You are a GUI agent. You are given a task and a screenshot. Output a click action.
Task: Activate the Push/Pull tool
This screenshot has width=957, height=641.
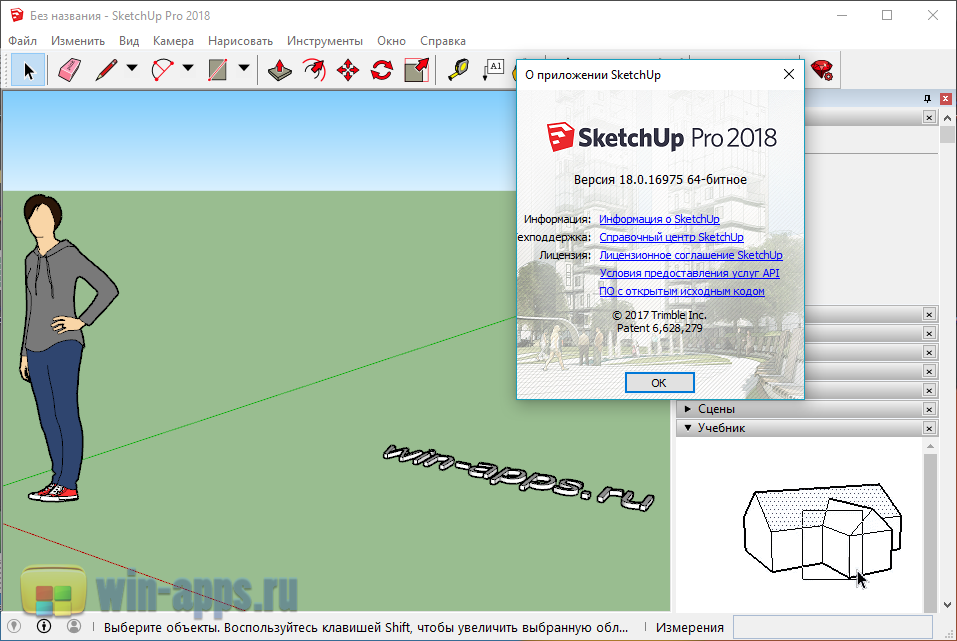(280, 70)
